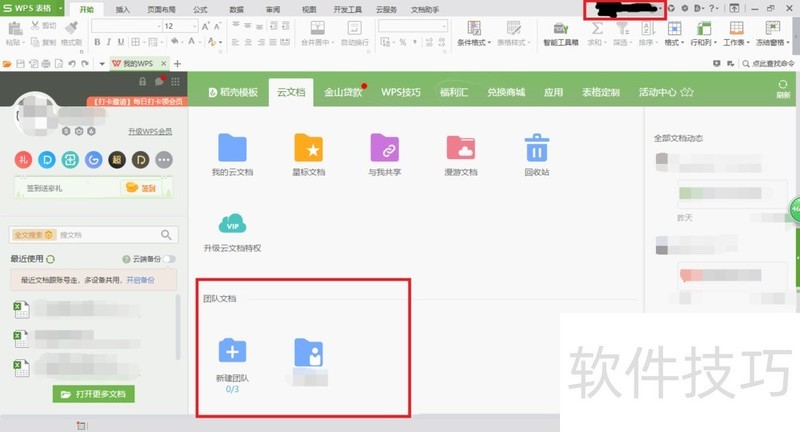Switch to the 数据 ribbon tab
This screenshot has height=432, width=800.
click(x=236, y=10)
